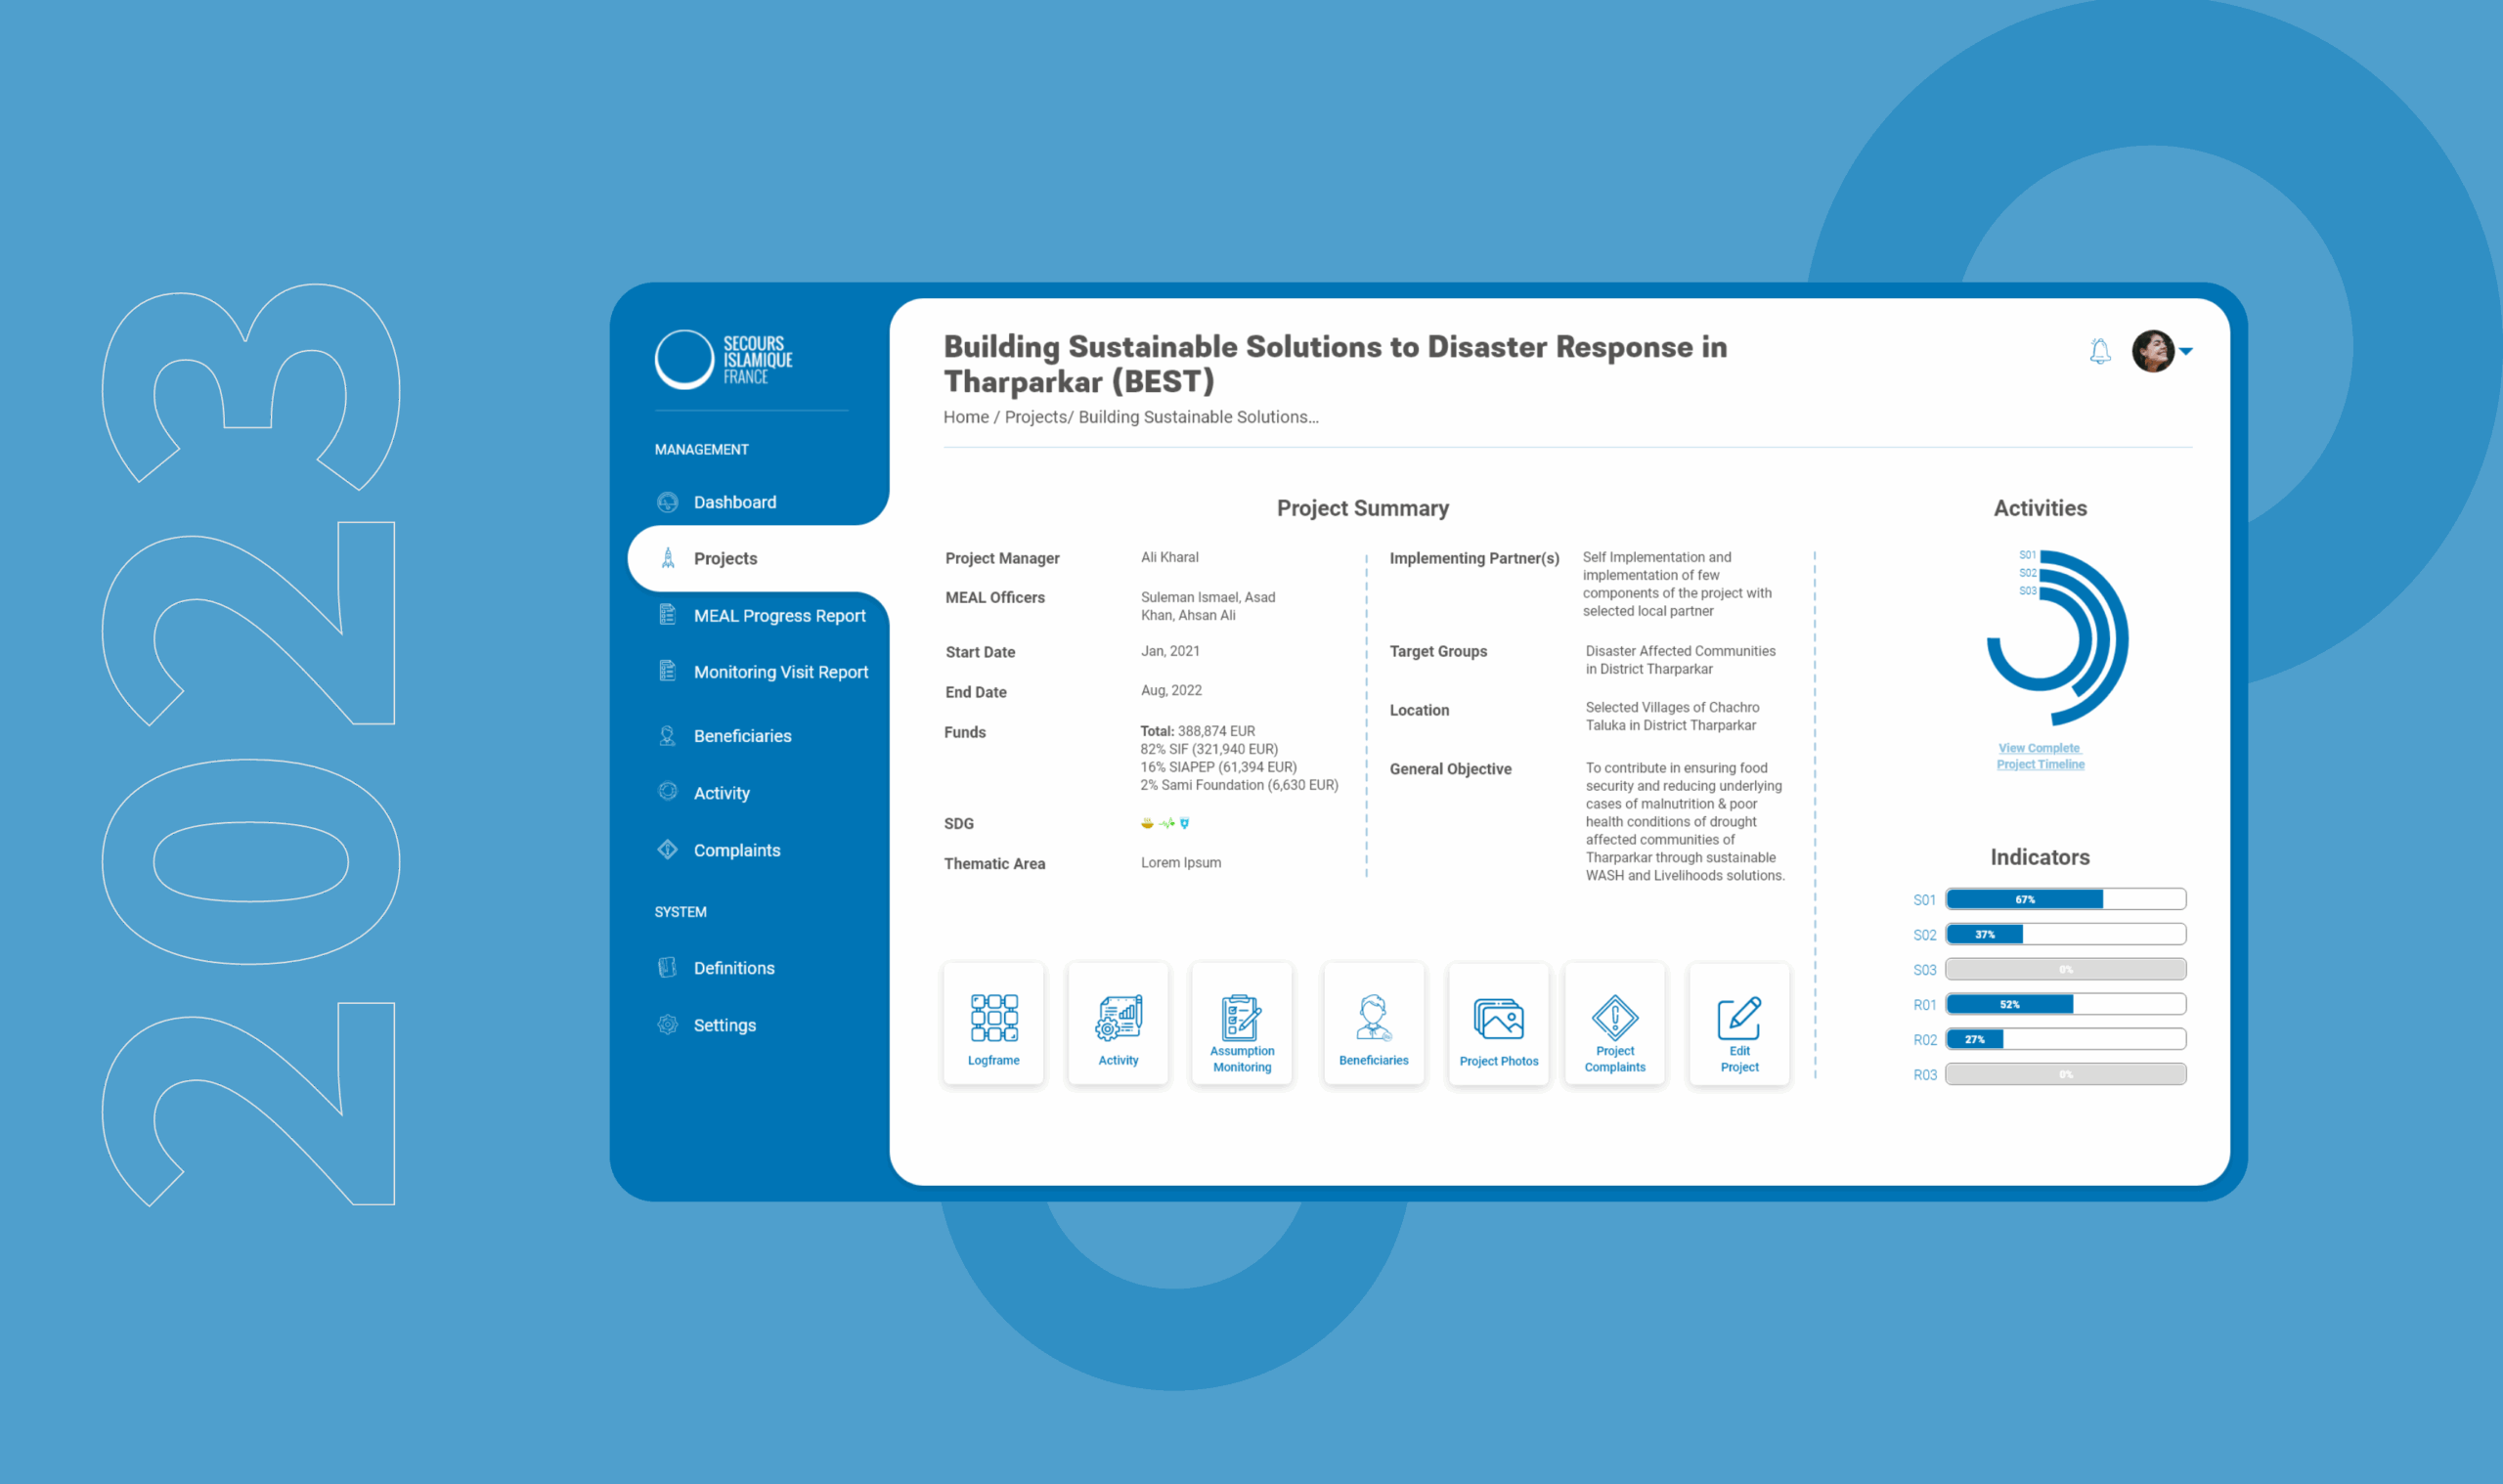The height and width of the screenshot is (1484, 2503).
Task: Open the Activity card with gear icon
Action: point(1117,1024)
